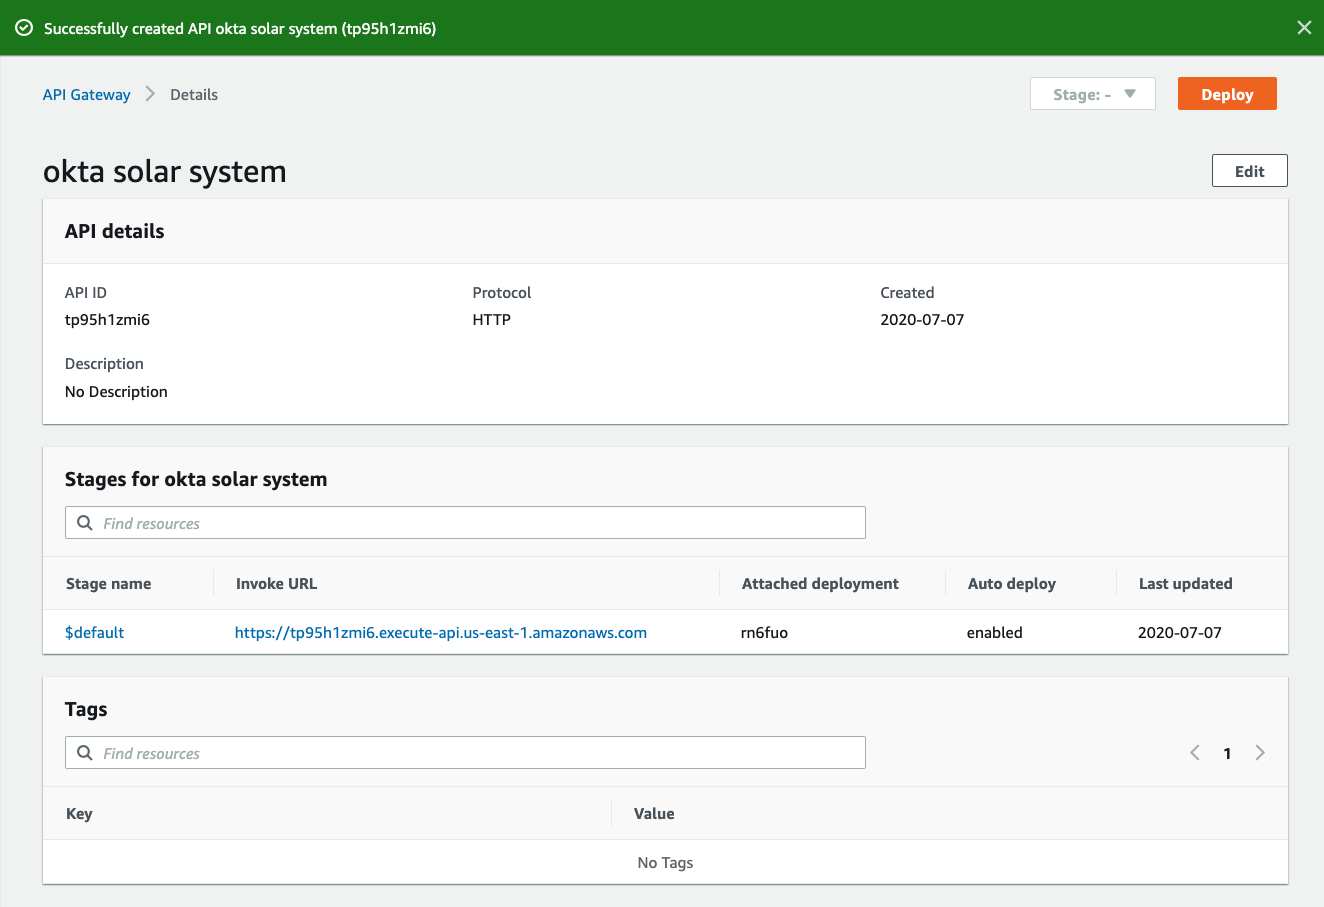This screenshot has width=1324, height=907.
Task: Select the API ID value tp95h1zmi6
Action: point(108,320)
